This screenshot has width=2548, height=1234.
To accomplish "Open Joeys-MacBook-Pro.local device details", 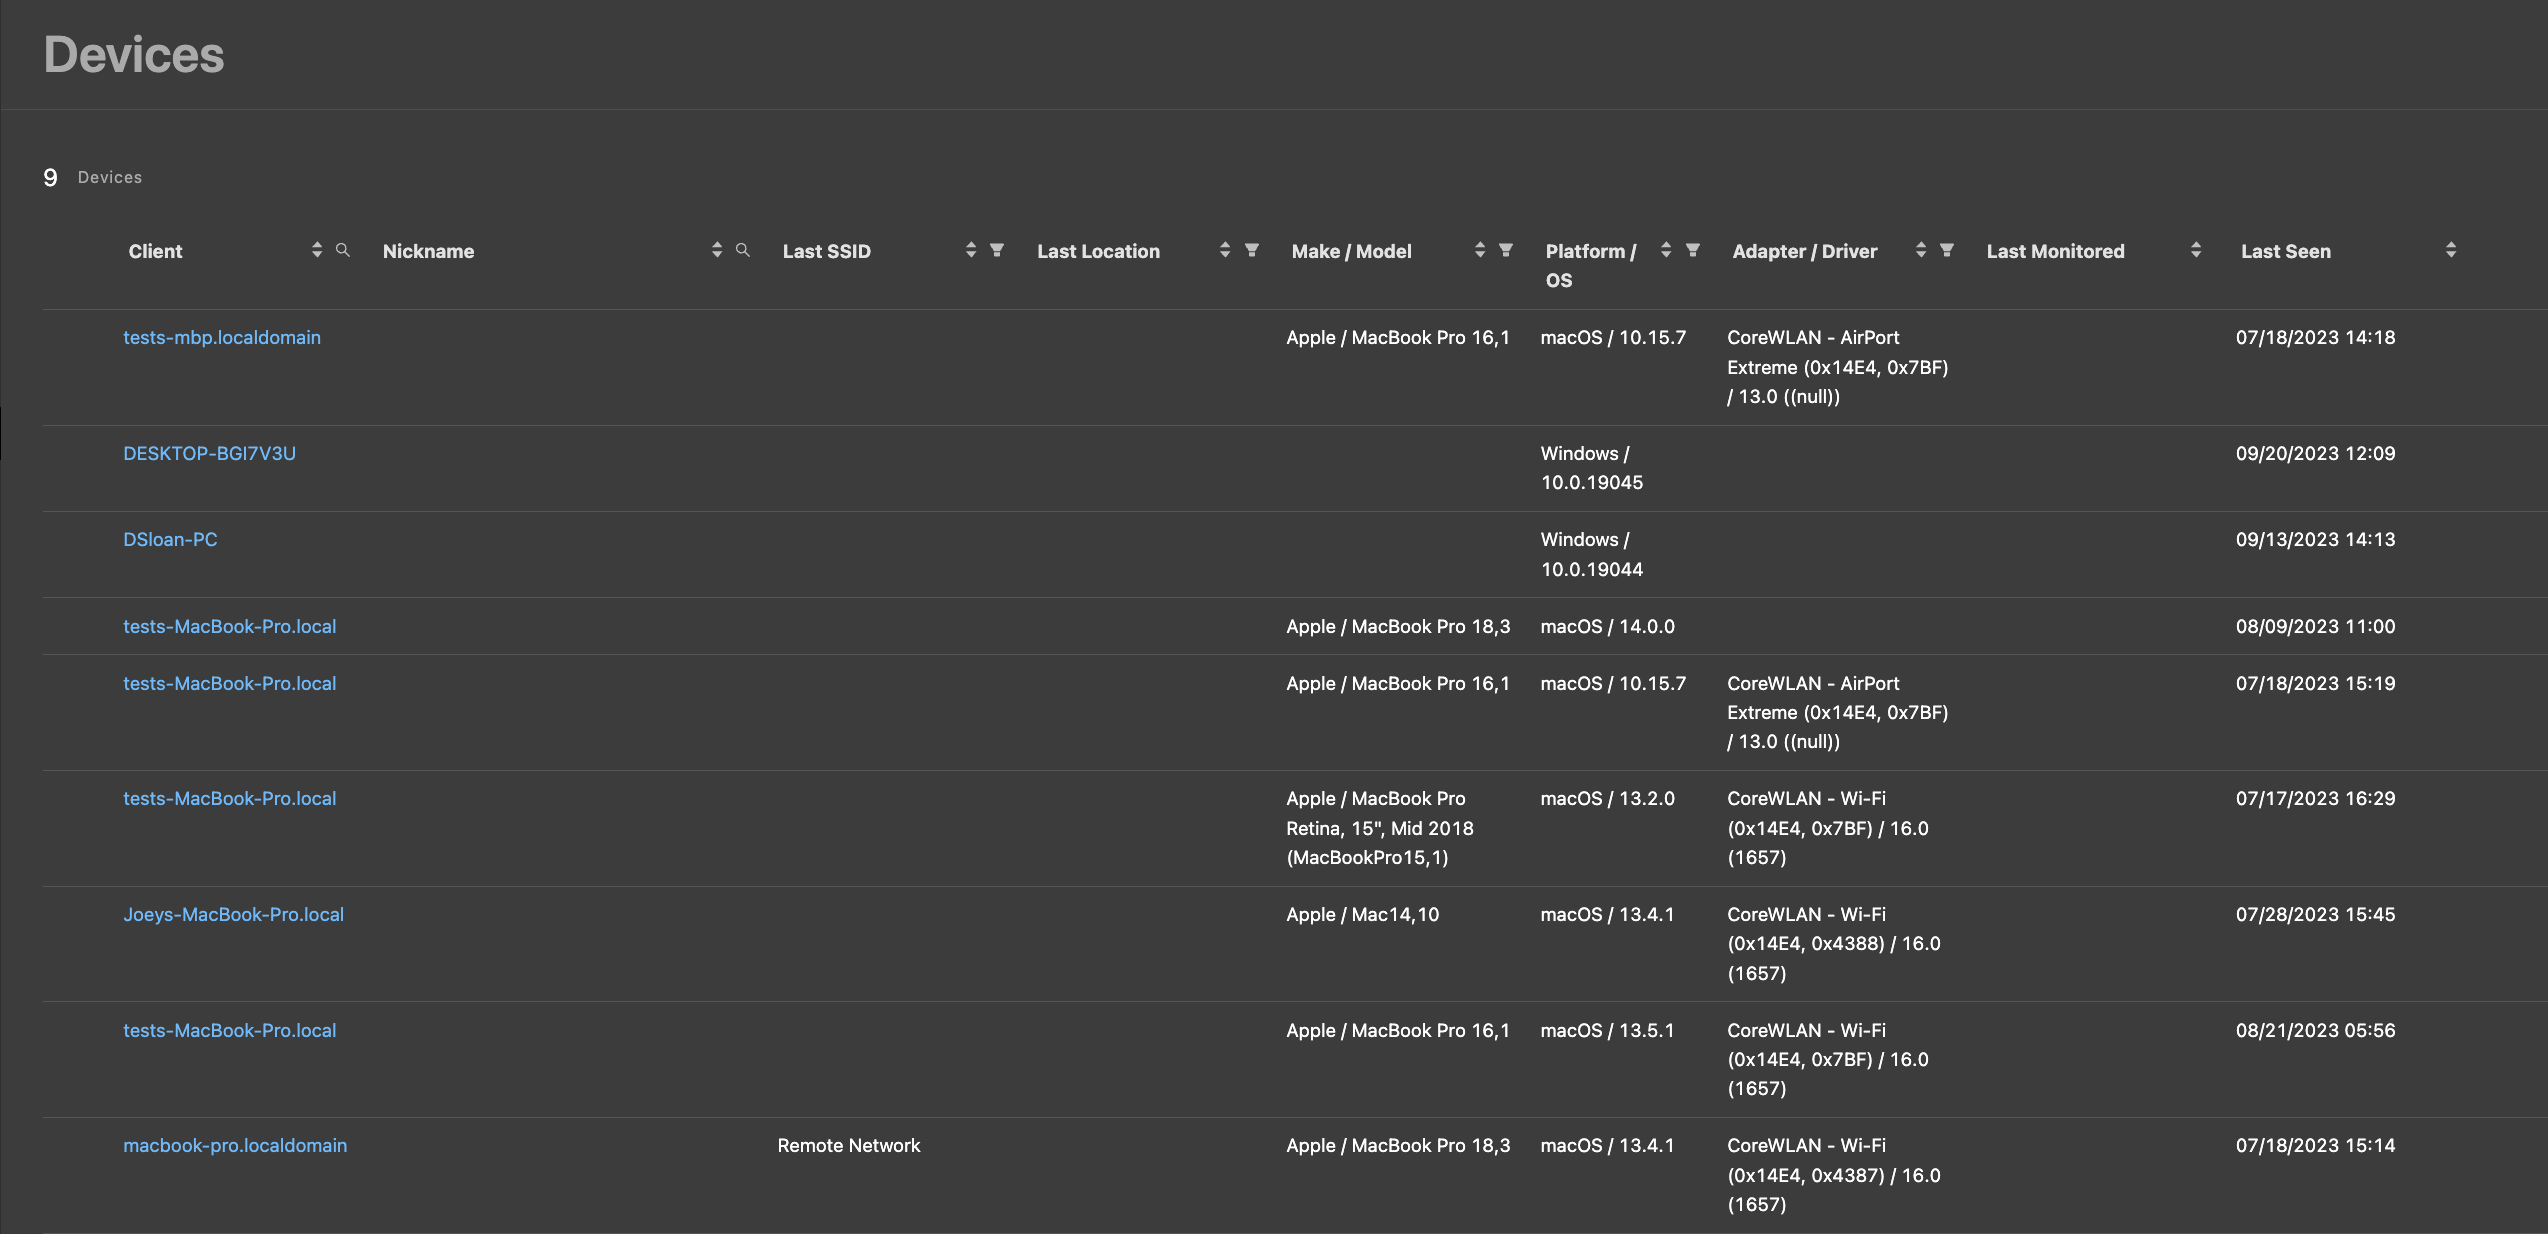I will [x=233, y=913].
